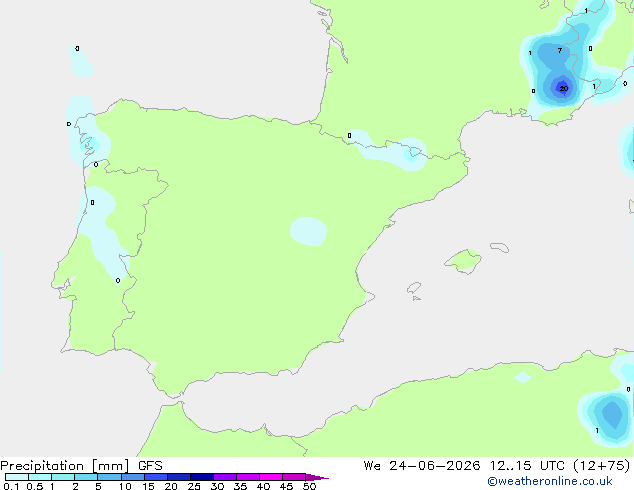The width and height of the screenshot is (634, 490).
Task: Click the 5–10 mm legend color swatch
Action: pos(109,477)
